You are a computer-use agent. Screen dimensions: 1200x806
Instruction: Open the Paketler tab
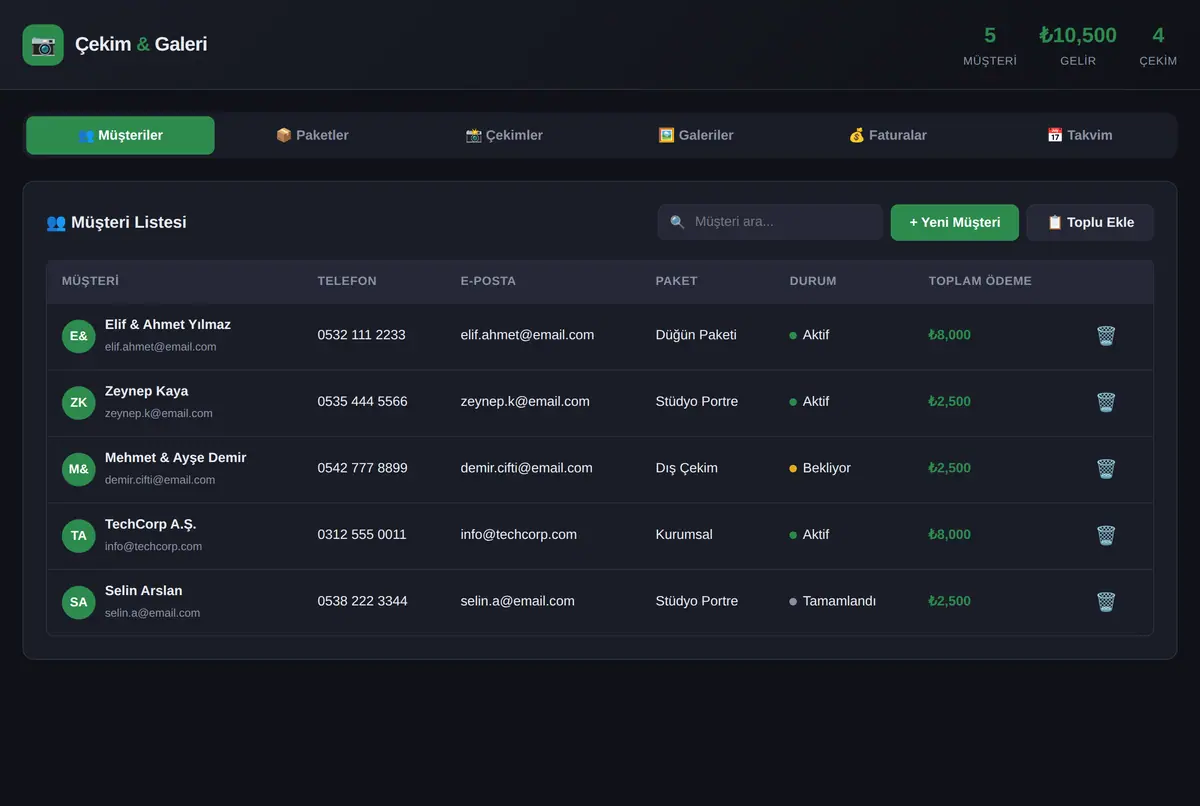click(312, 135)
